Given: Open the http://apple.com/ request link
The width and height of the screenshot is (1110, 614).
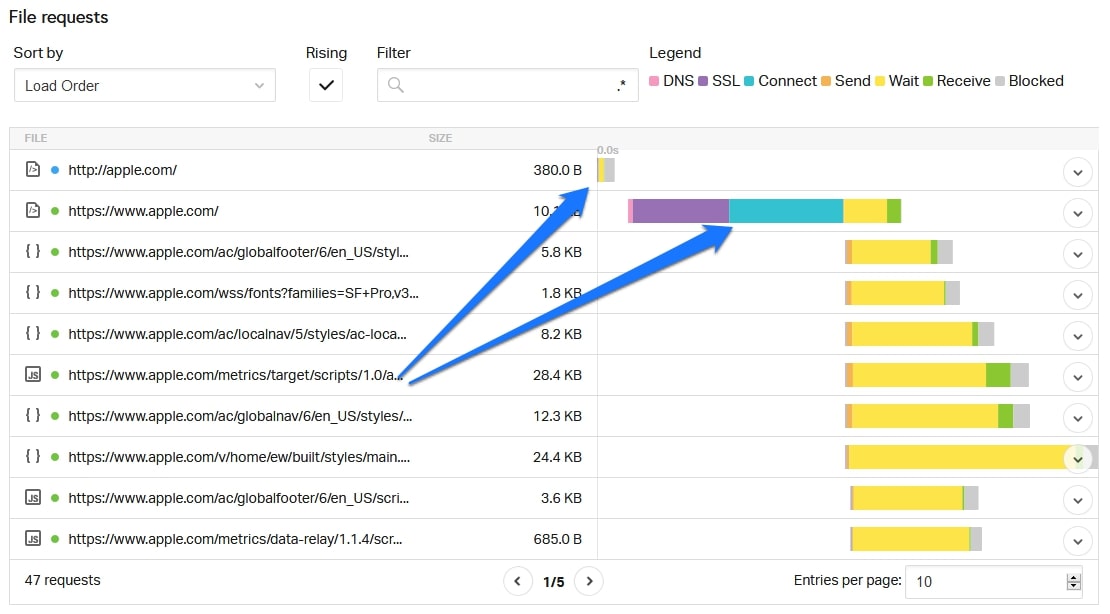Looking at the screenshot, I should [122, 170].
